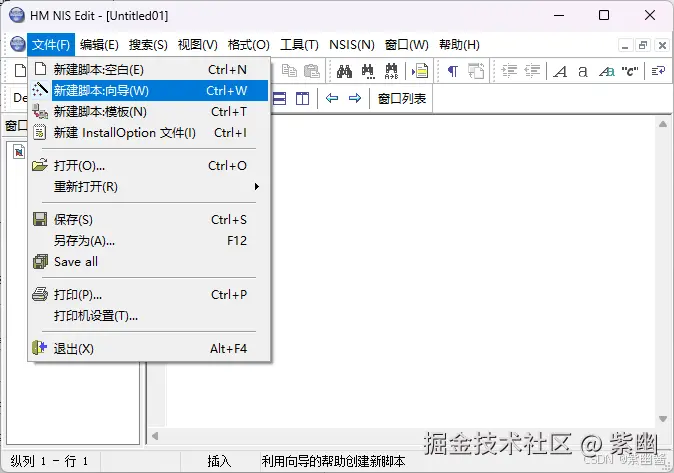
Task: Click the HM NIS Edit title bar icon
Action: 17,15
